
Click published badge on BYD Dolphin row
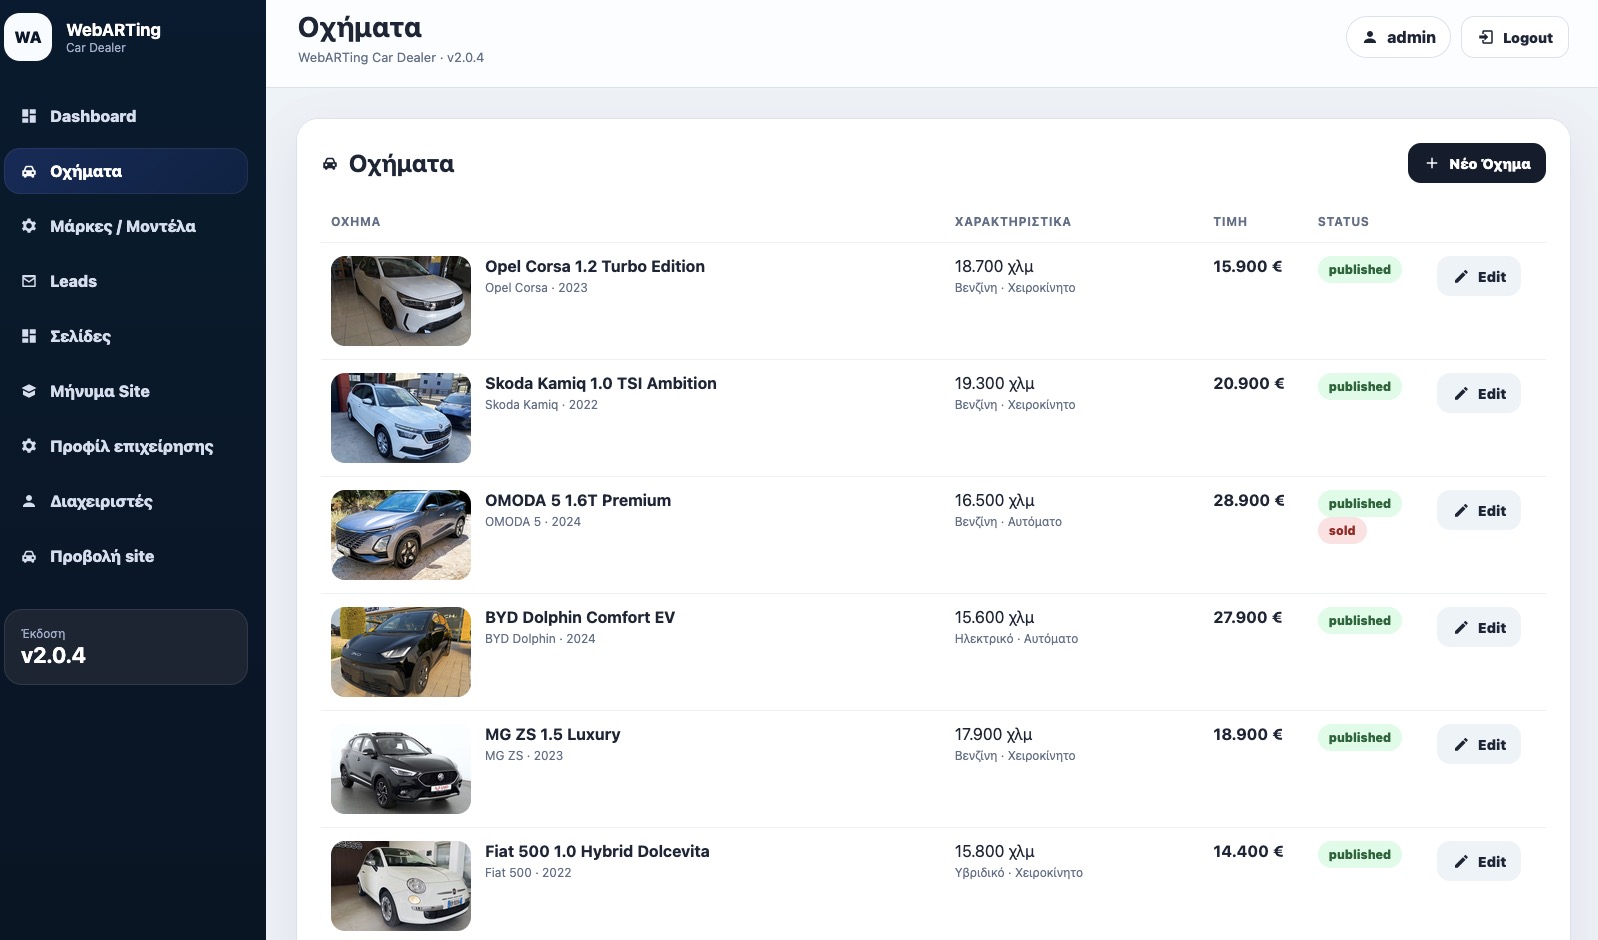[1359, 621]
